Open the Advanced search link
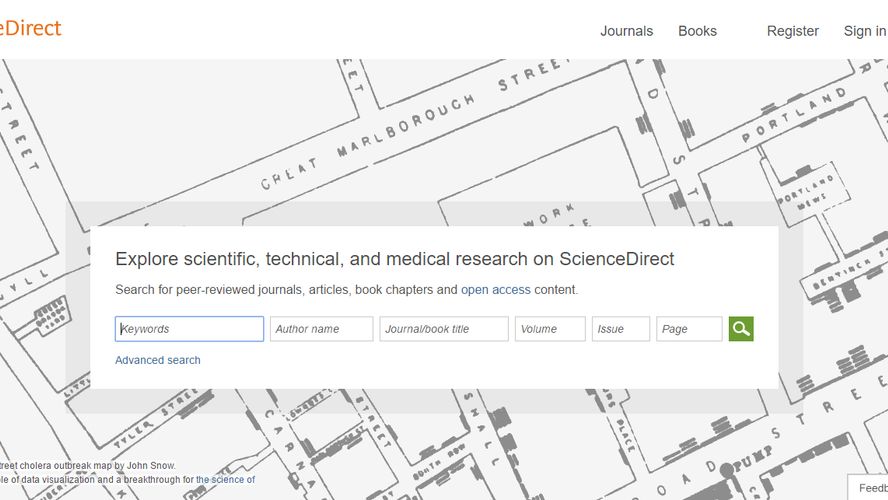This screenshot has height=500, width=888. (158, 360)
